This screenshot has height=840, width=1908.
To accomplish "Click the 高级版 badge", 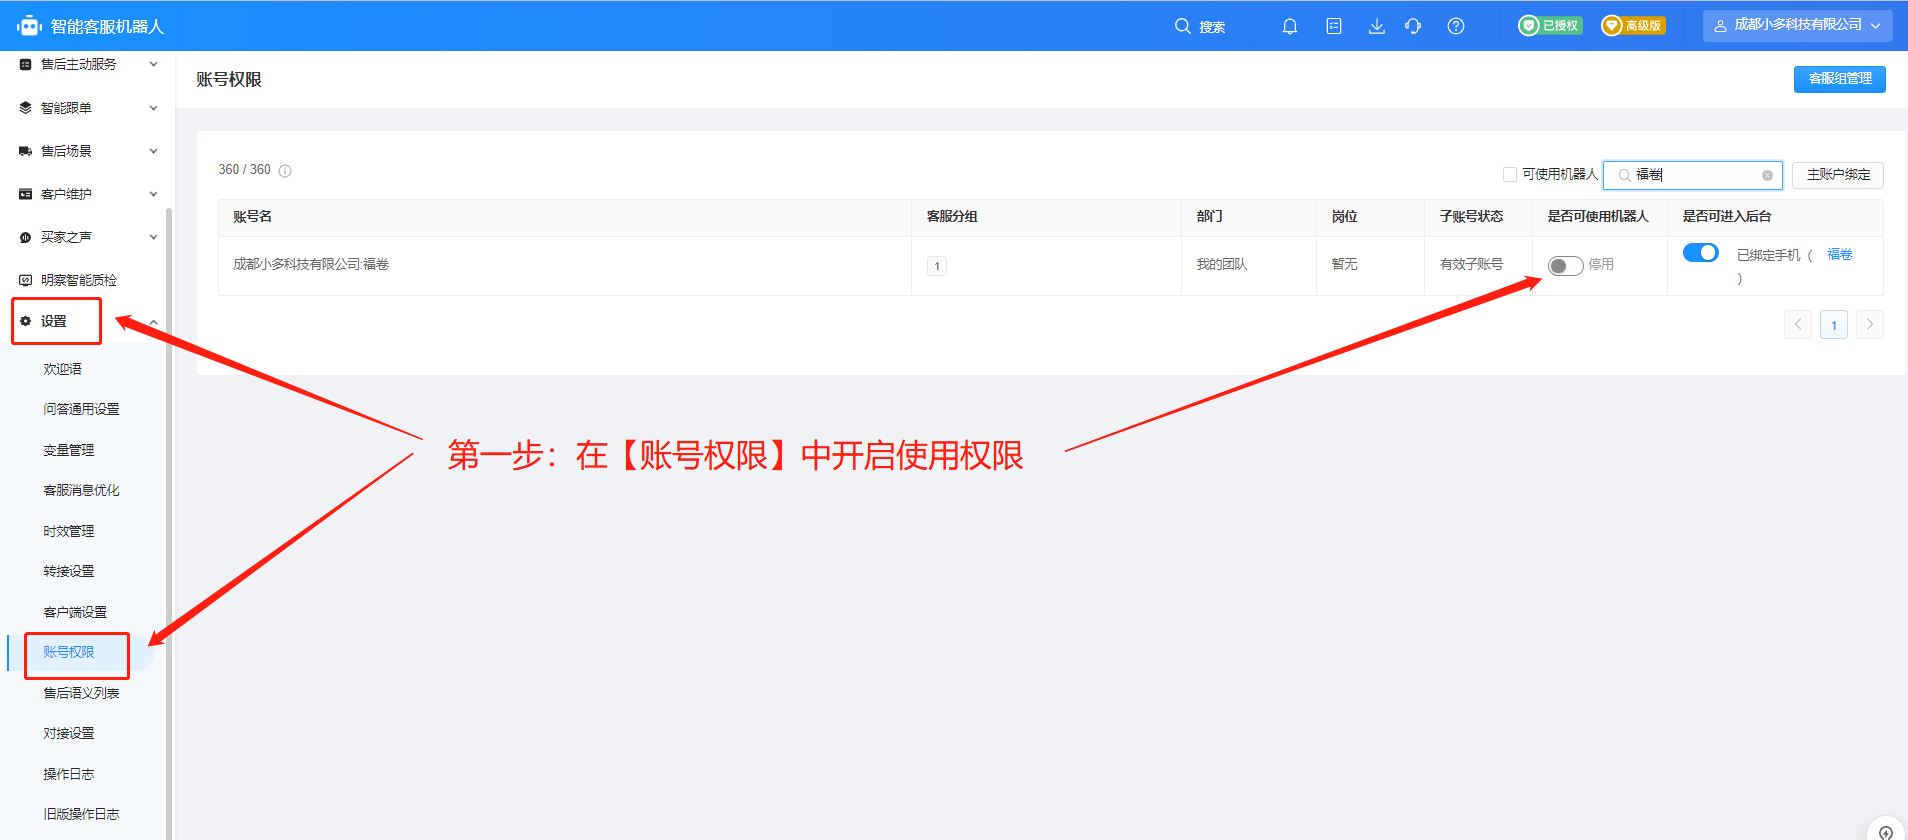I will point(1633,26).
